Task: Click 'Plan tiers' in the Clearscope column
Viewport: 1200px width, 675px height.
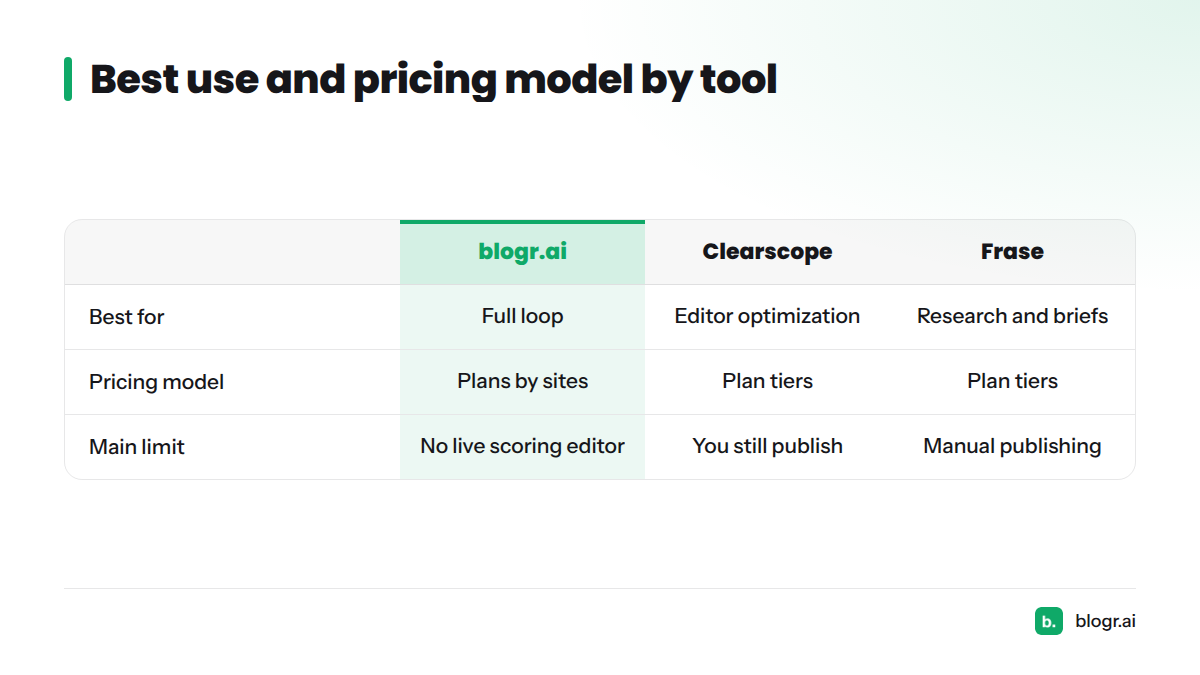Action: [x=767, y=381]
